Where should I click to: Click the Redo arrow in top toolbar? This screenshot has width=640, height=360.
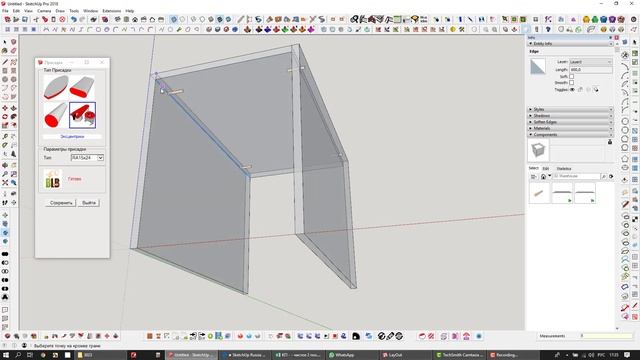click(x=82, y=19)
